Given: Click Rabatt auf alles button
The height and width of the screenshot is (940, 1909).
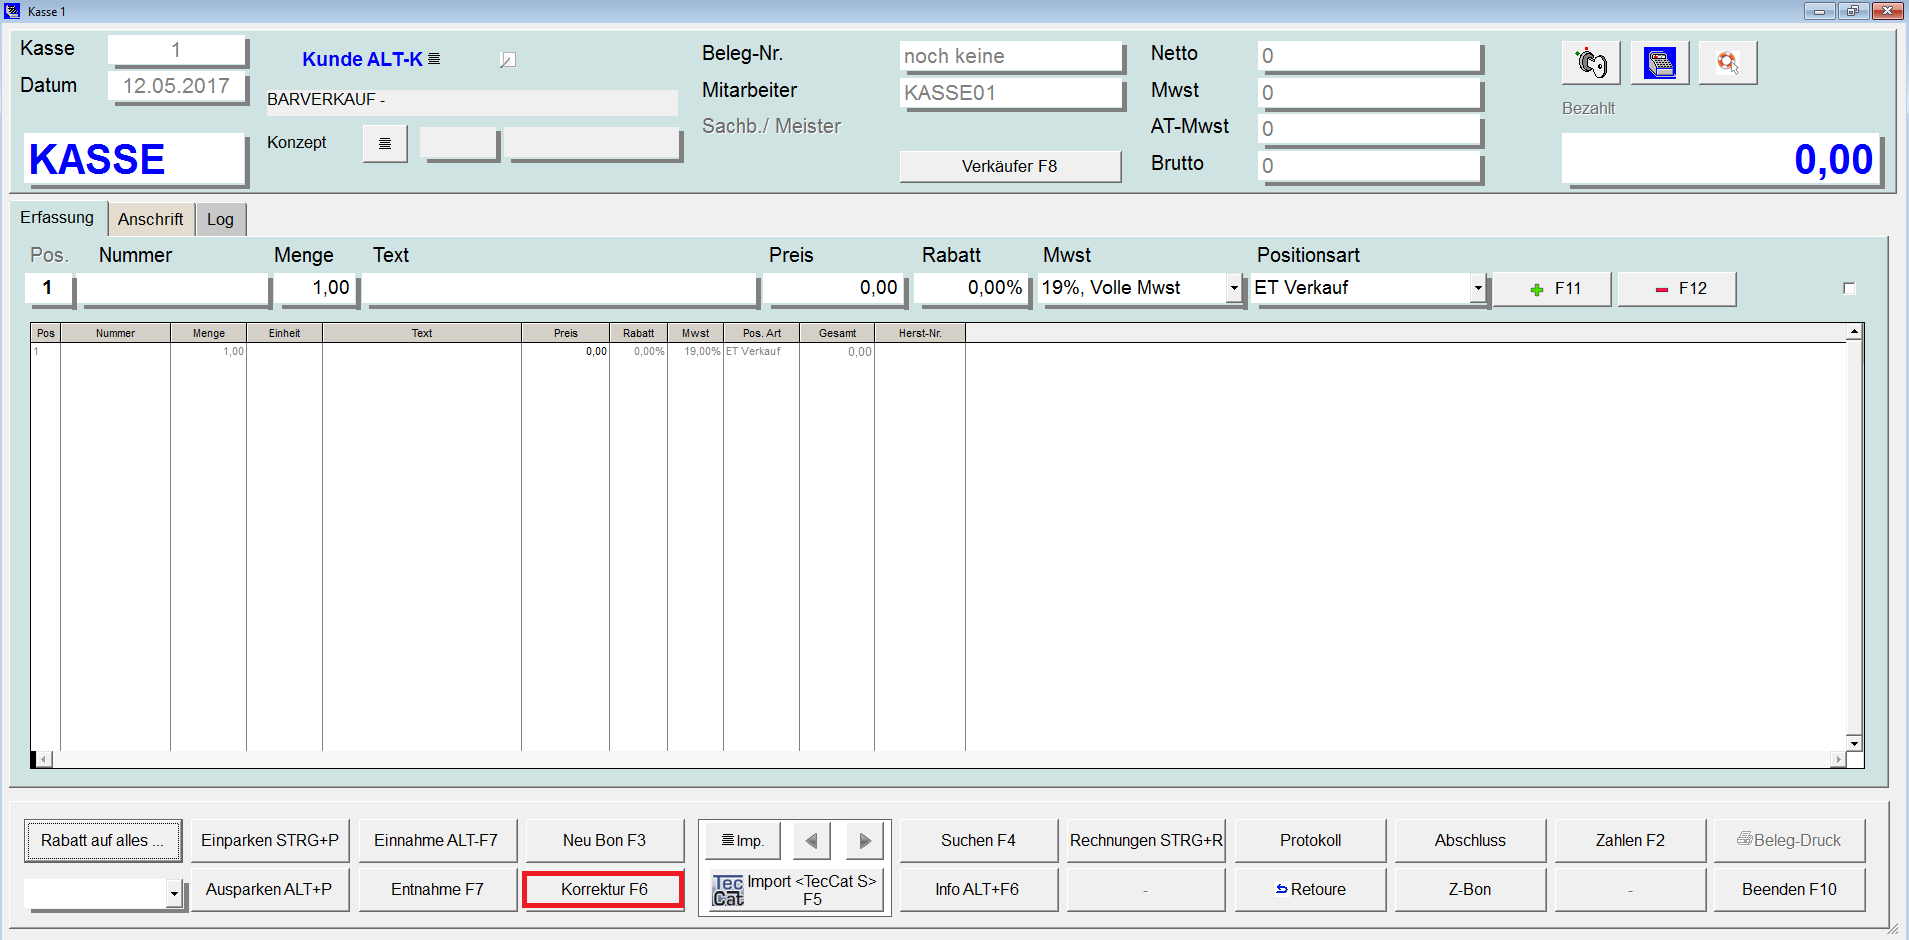Looking at the screenshot, I should 102,841.
